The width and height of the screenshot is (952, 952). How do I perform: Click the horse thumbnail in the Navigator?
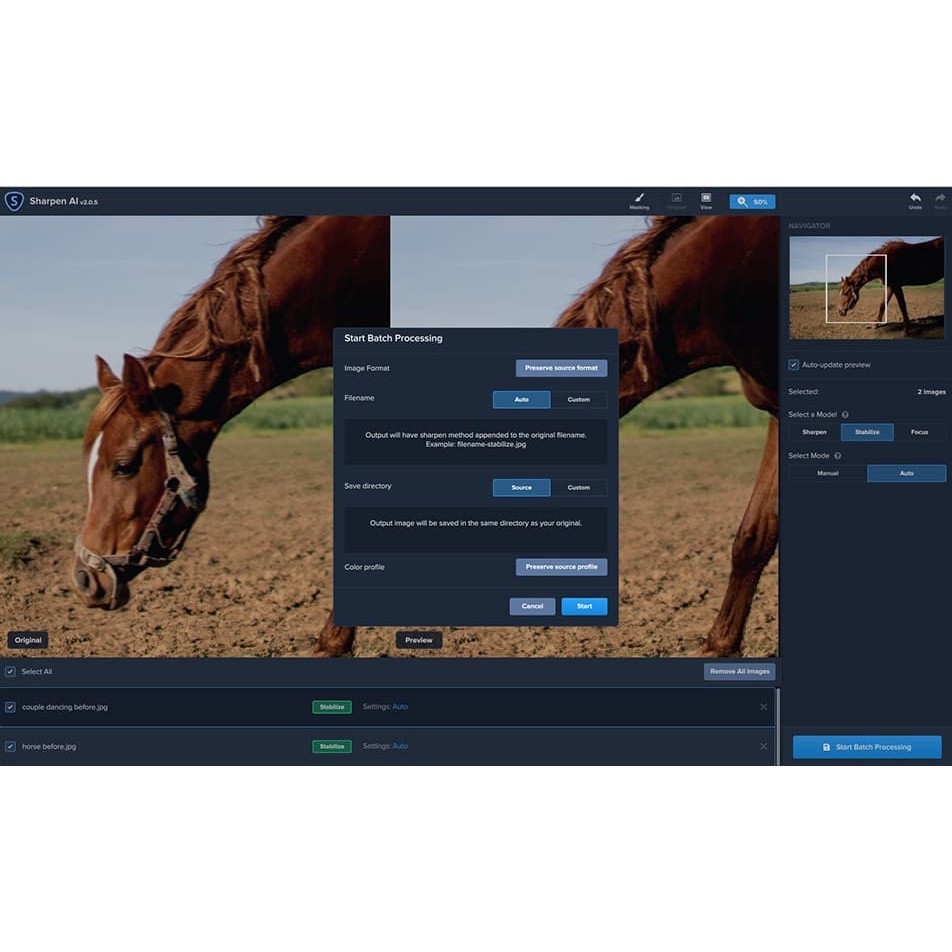pos(866,288)
